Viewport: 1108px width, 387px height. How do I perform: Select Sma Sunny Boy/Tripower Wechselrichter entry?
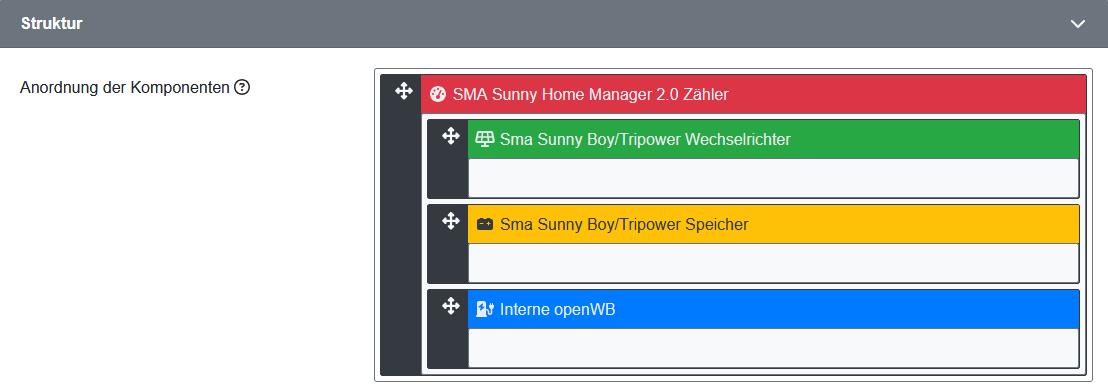pyautogui.click(x=773, y=139)
